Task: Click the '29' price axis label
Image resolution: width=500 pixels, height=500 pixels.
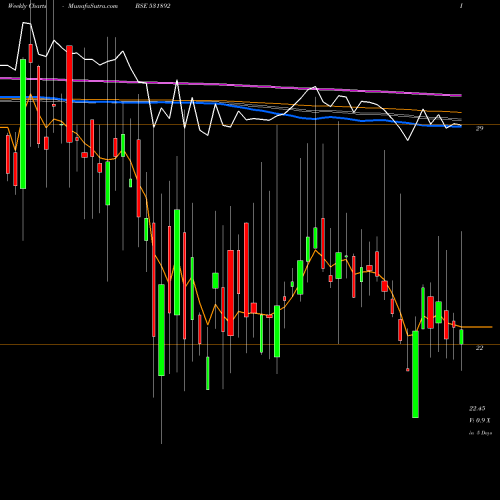Action: pos(479,129)
